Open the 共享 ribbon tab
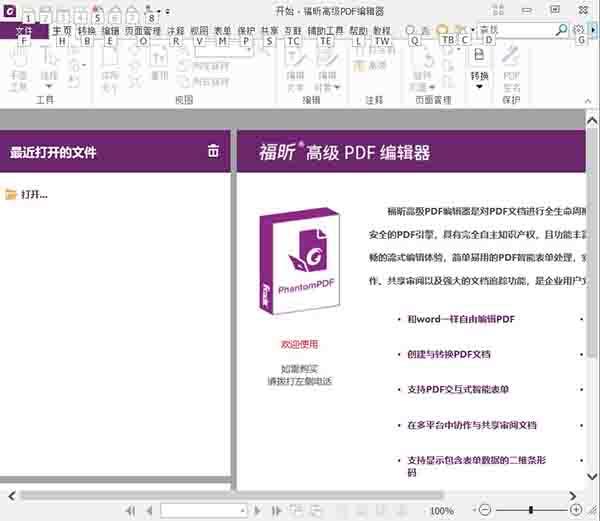Screen dimensions: 600x521 coord(269,31)
